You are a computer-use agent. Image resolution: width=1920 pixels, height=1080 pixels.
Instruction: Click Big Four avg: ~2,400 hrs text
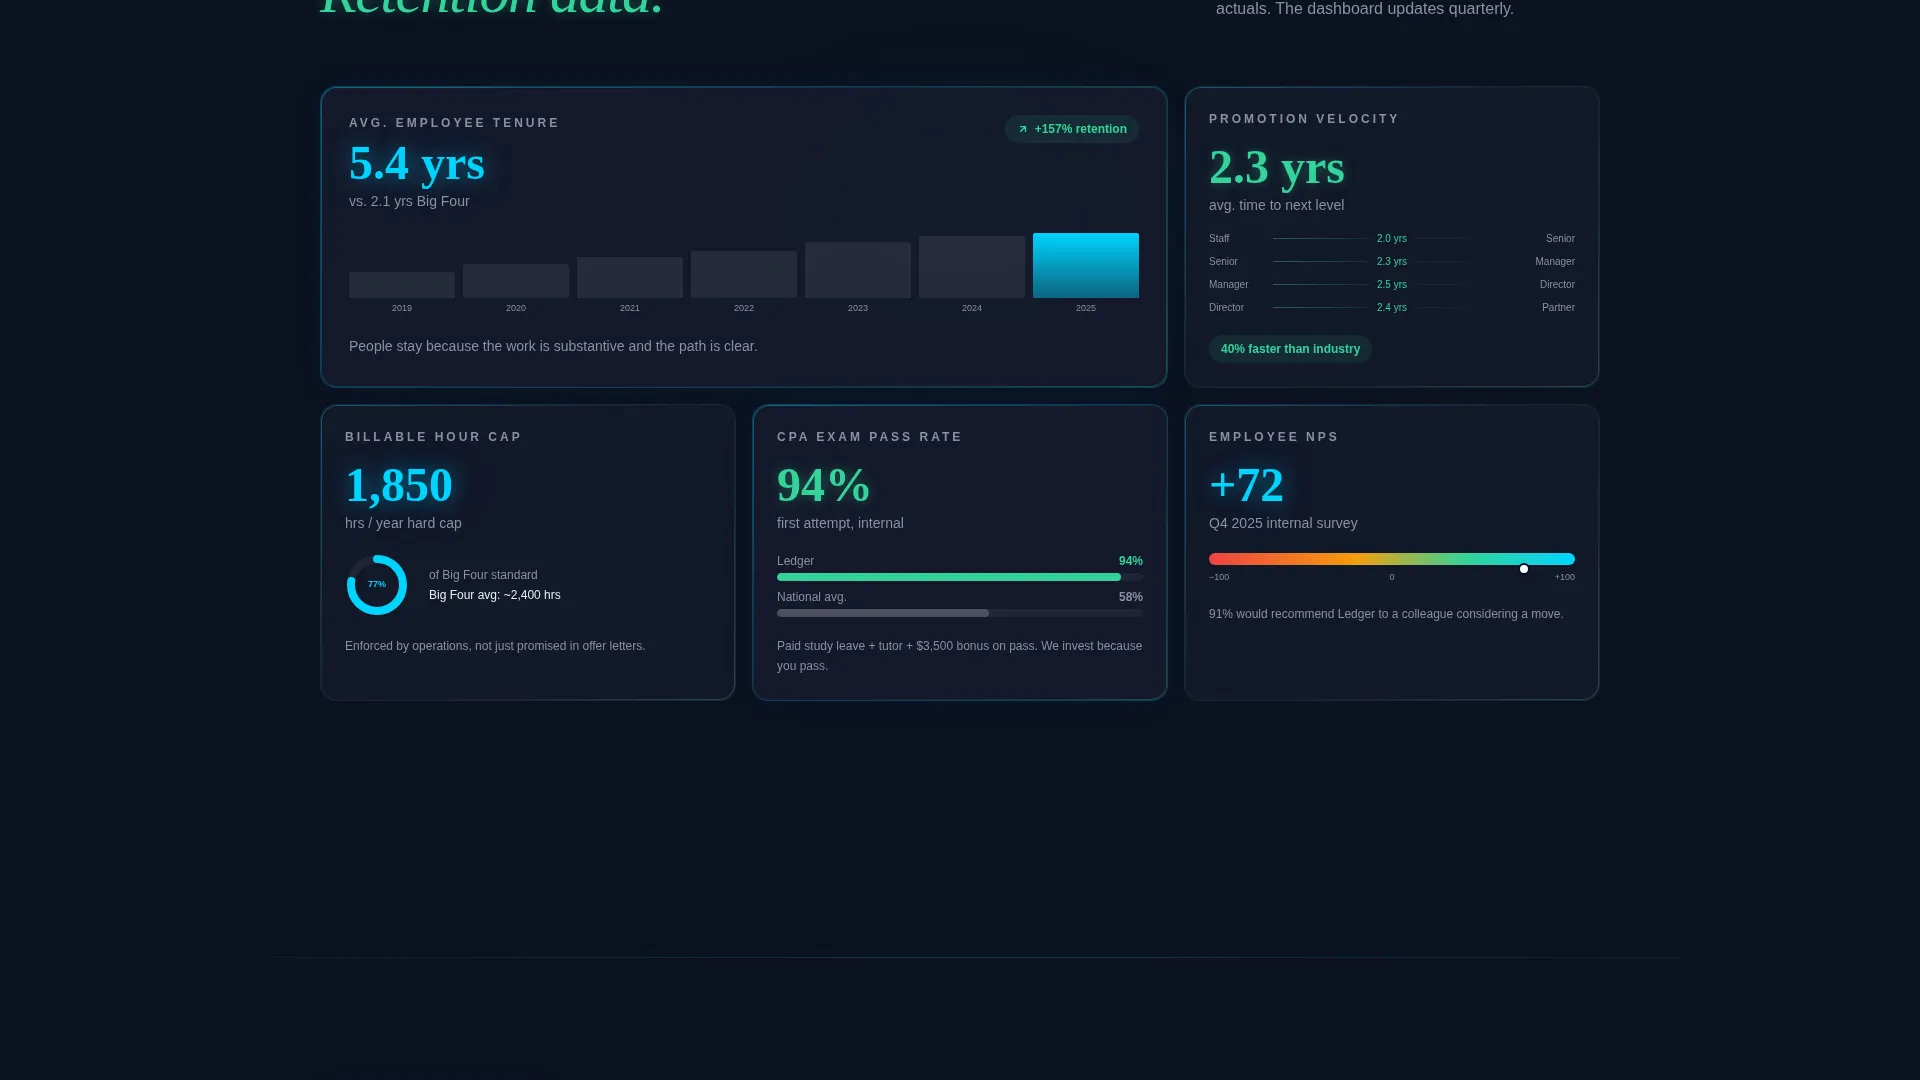495,595
